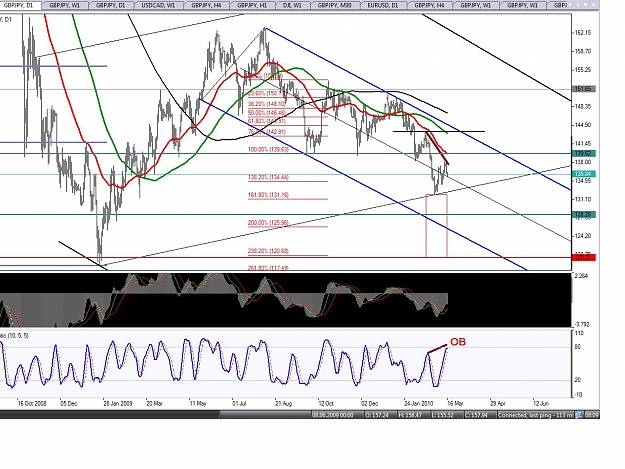Click the 135.84 current price label
Screen dimensions: 625x469
tap(584, 174)
